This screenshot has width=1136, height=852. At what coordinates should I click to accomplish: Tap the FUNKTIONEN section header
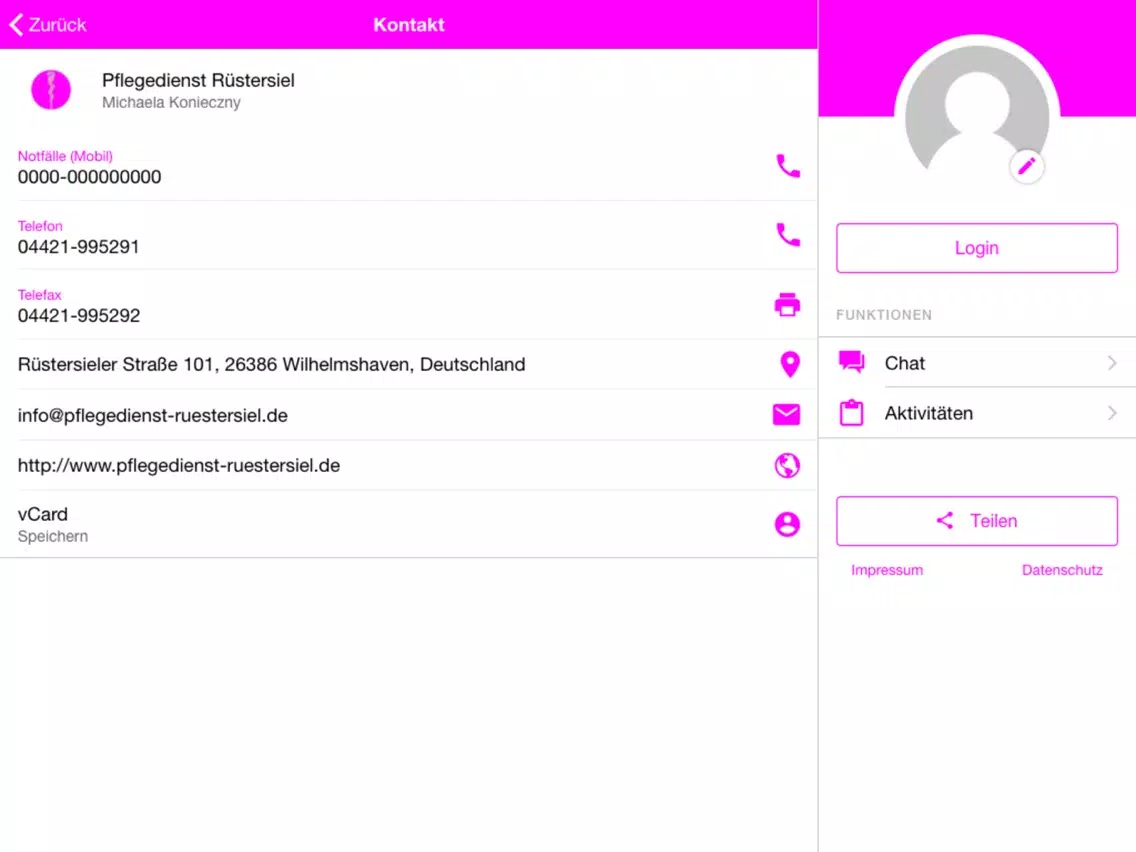(x=884, y=315)
